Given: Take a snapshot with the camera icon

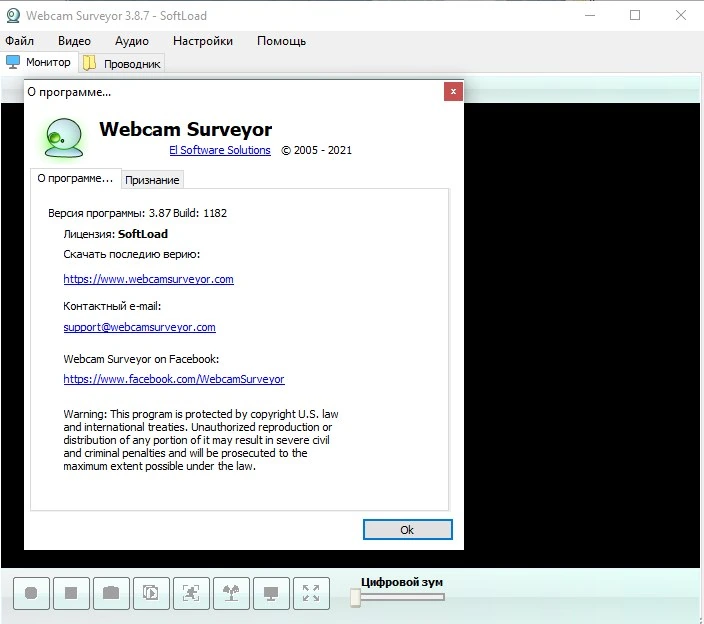Looking at the screenshot, I should click(x=111, y=593).
